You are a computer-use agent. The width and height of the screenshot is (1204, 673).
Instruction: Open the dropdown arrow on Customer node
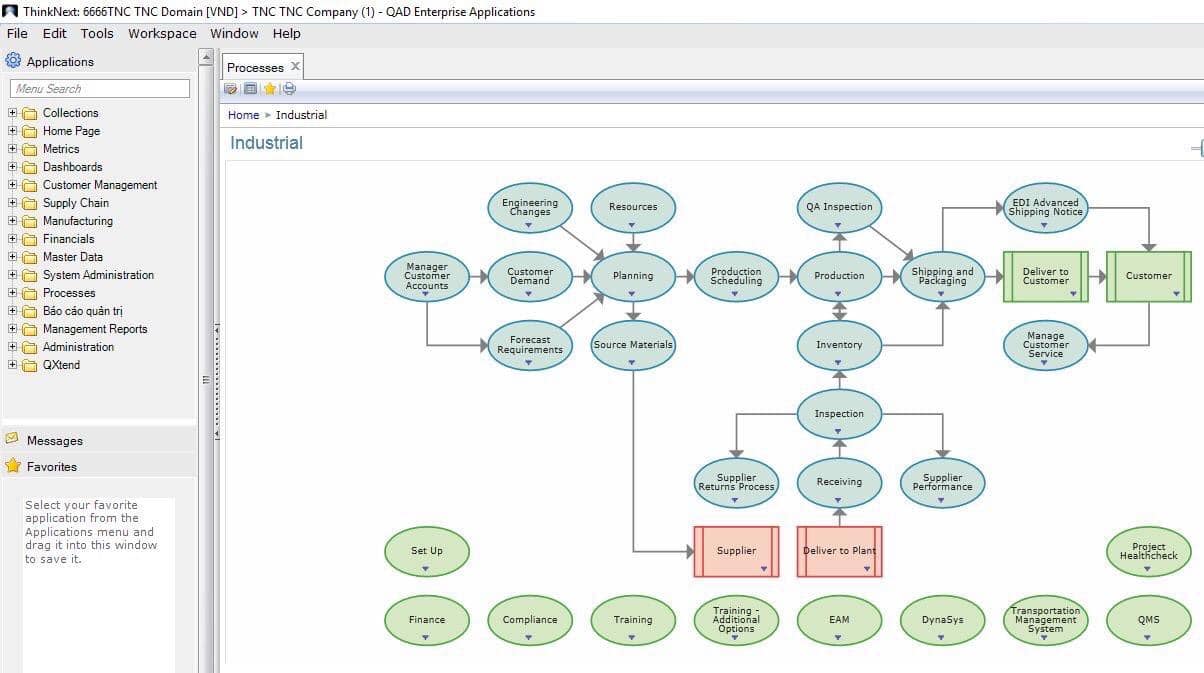[1176, 294]
